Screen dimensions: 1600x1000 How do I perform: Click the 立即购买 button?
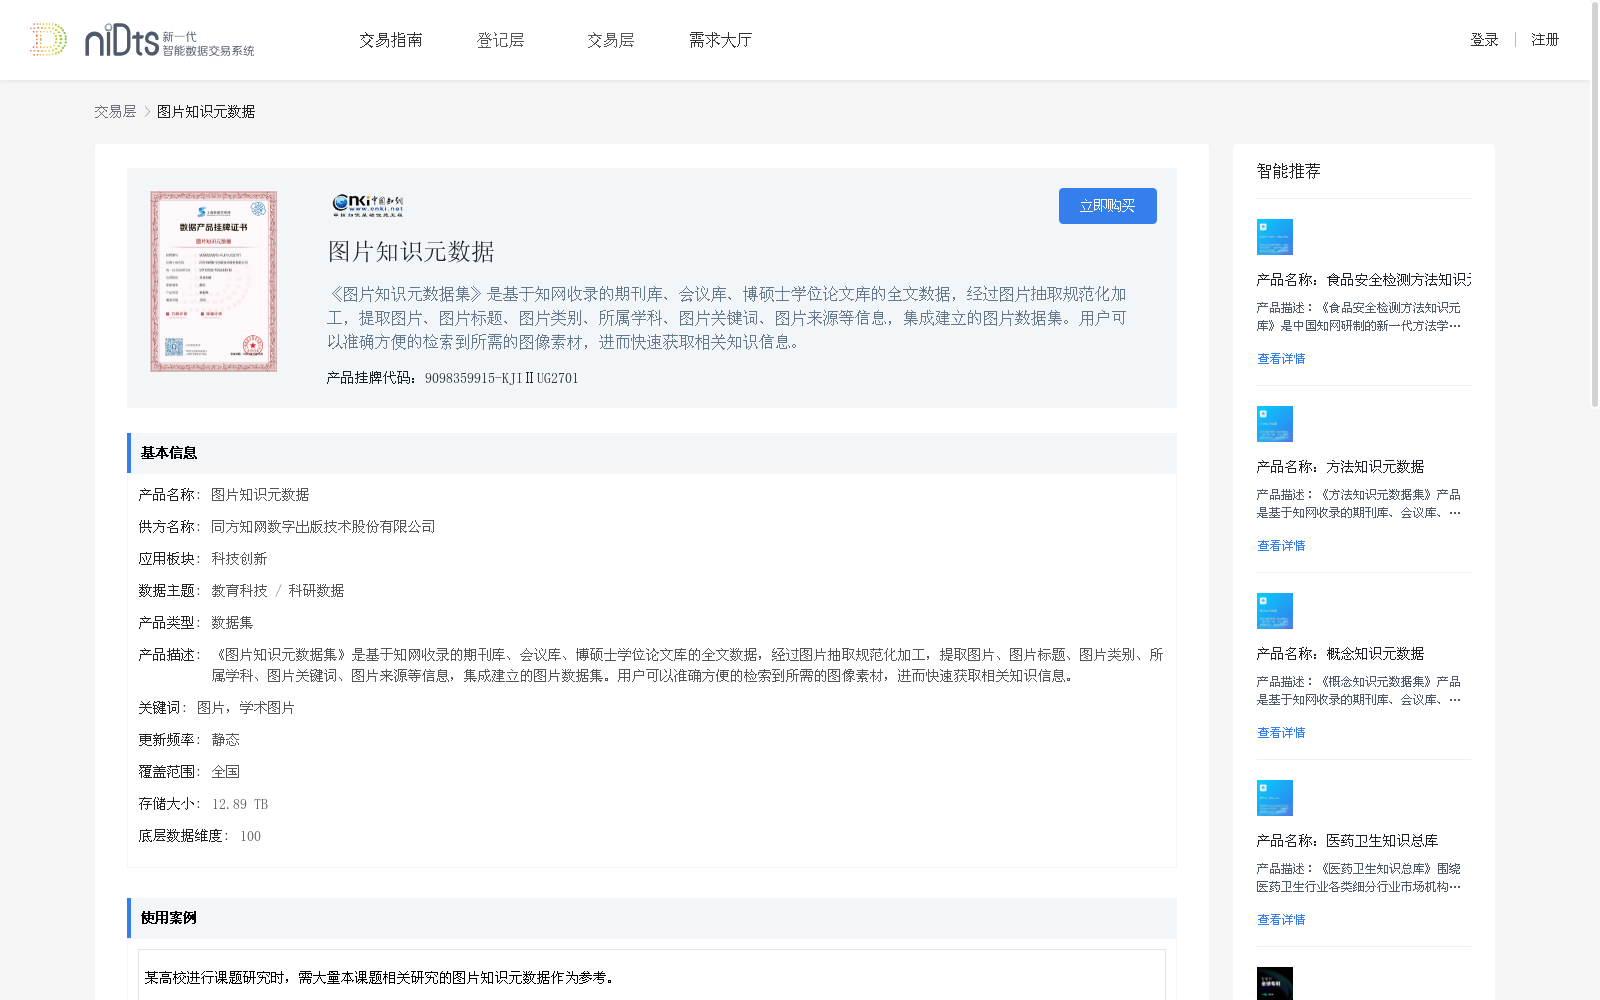click(1108, 206)
